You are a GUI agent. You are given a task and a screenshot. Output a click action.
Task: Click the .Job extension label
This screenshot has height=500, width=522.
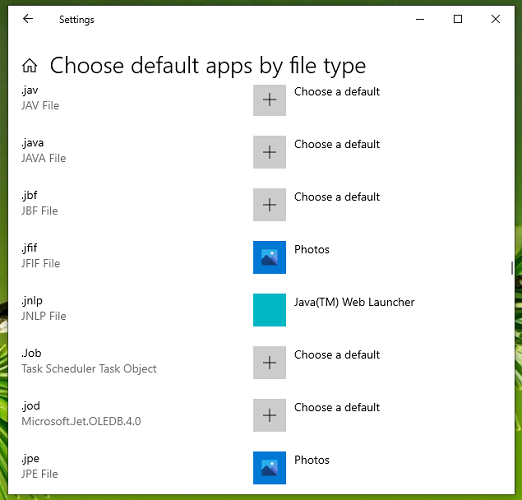[32, 353]
